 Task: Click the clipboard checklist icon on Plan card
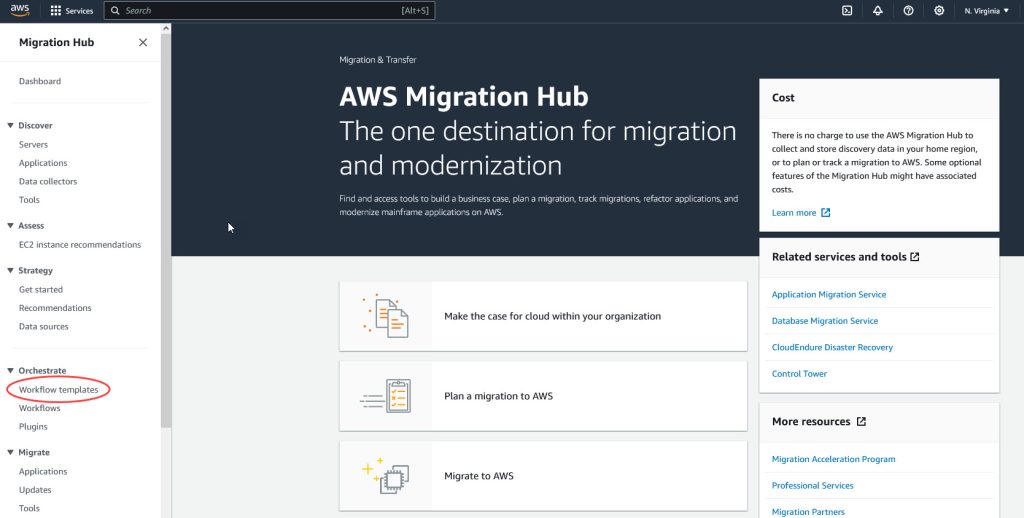(x=386, y=396)
